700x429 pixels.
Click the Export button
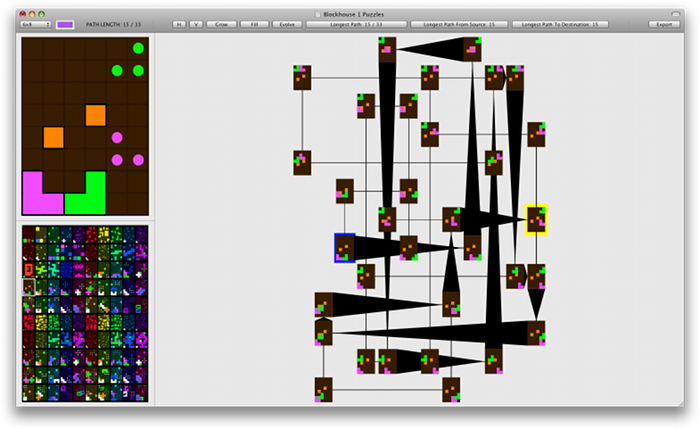(664, 24)
